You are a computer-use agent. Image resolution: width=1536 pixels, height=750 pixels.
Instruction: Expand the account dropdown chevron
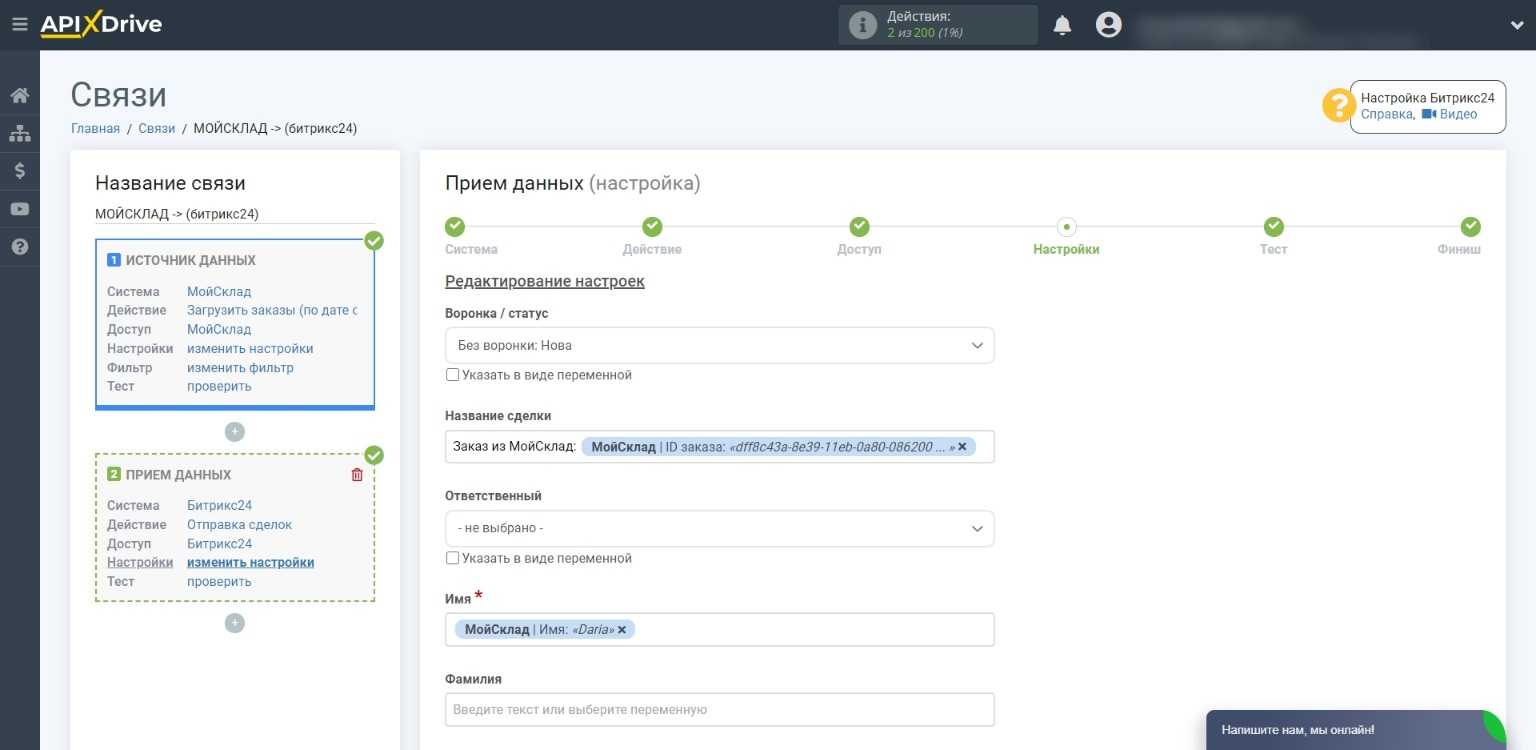coord(1516,26)
